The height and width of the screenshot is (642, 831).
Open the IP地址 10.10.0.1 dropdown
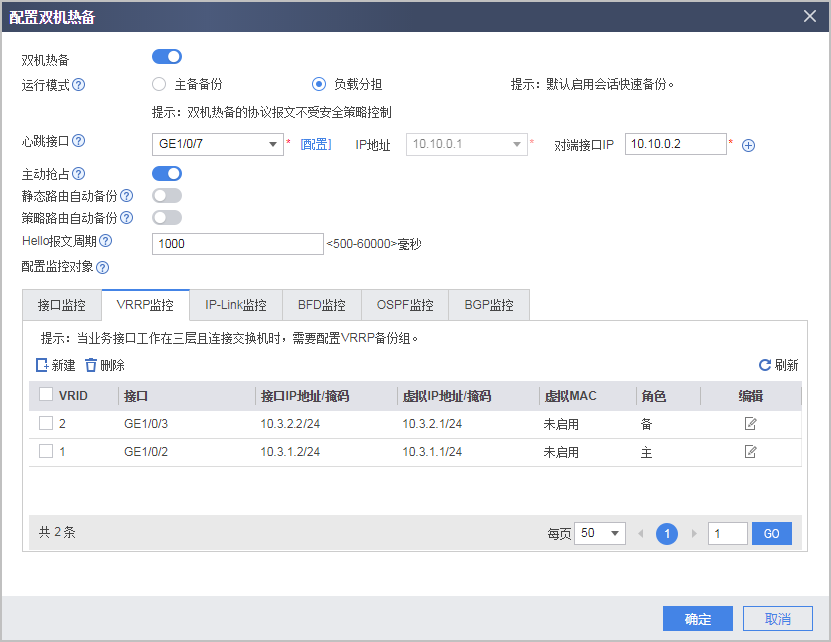pos(467,144)
